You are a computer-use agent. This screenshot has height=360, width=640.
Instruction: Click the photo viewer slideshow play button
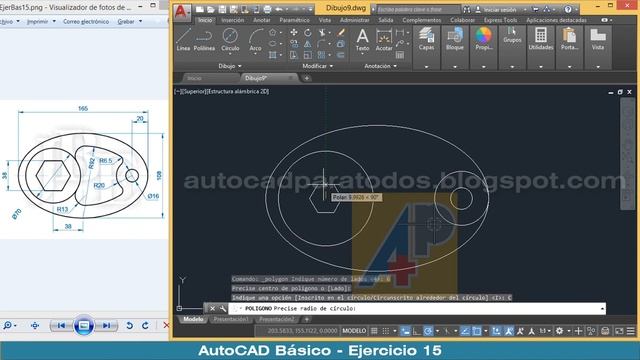[84, 325]
